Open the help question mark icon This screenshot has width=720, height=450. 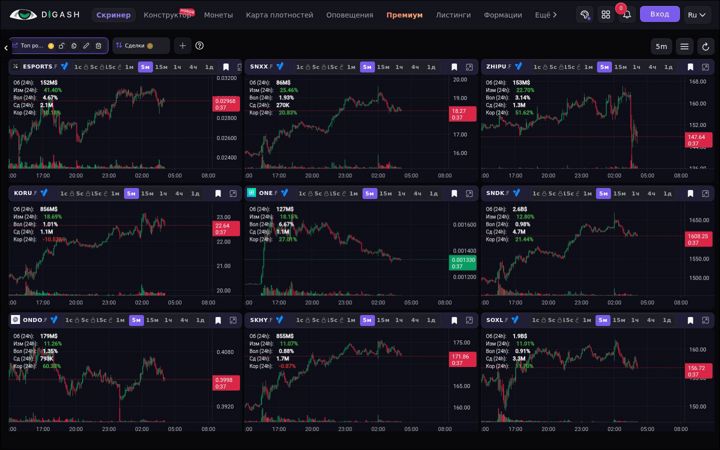pos(199,45)
